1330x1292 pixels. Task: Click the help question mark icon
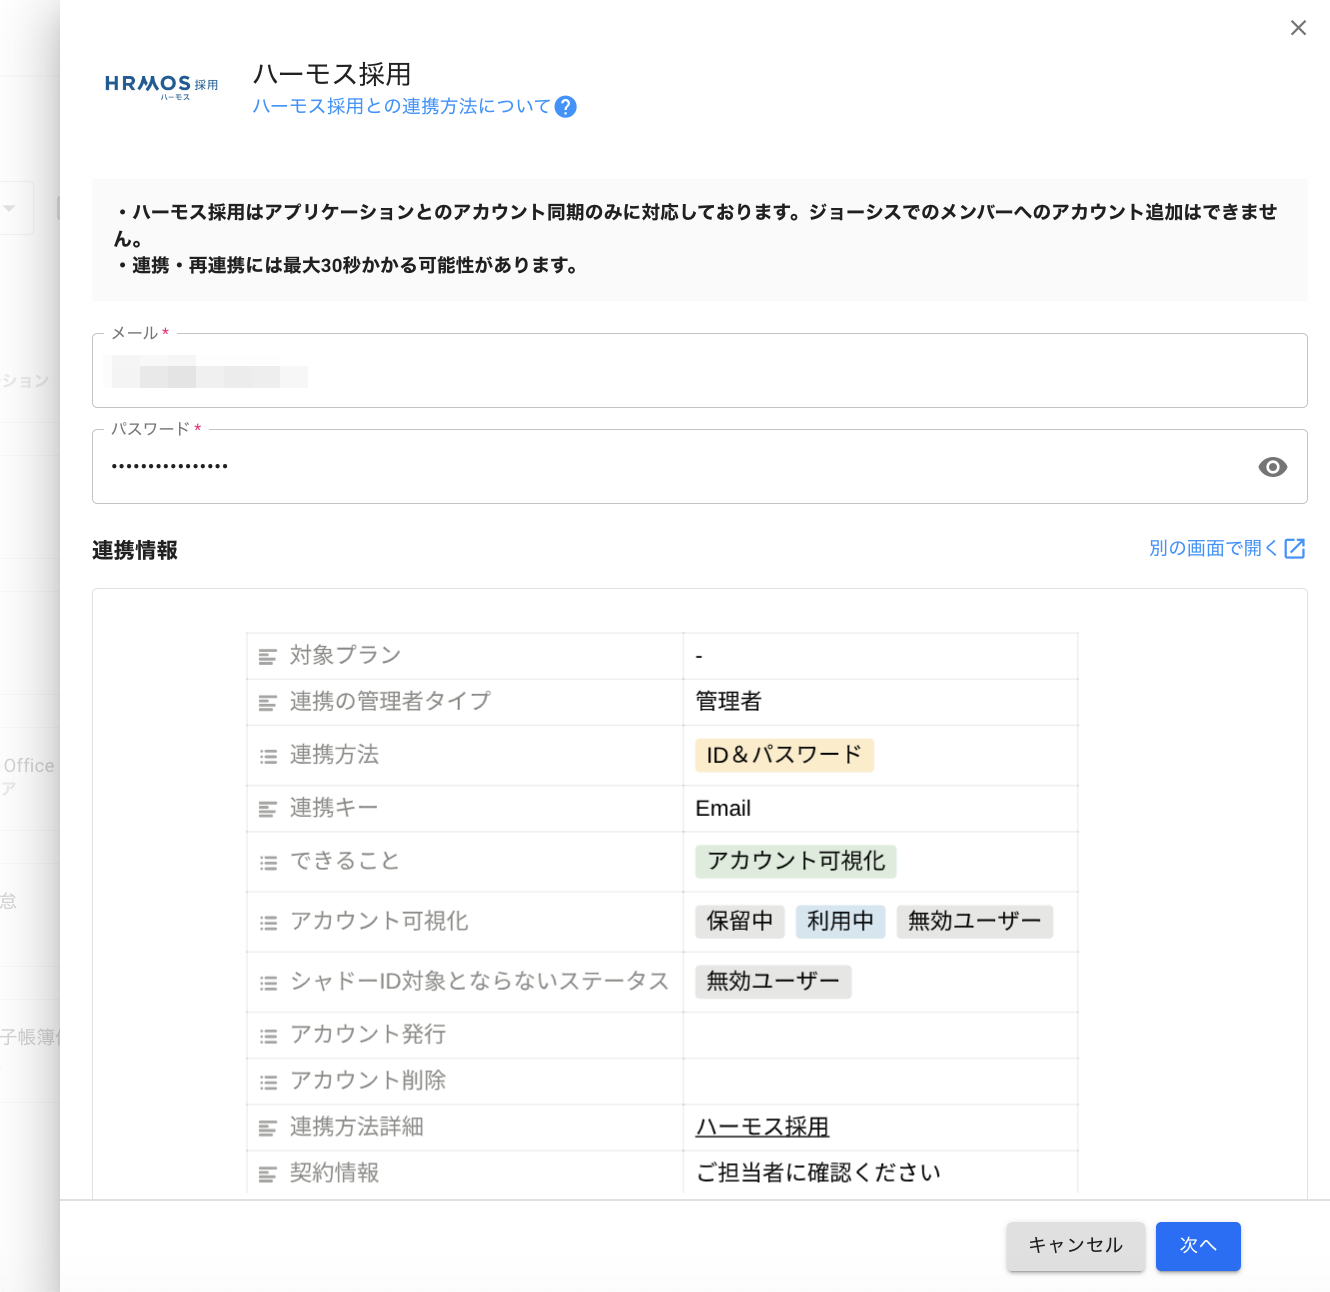tap(565, 107)
